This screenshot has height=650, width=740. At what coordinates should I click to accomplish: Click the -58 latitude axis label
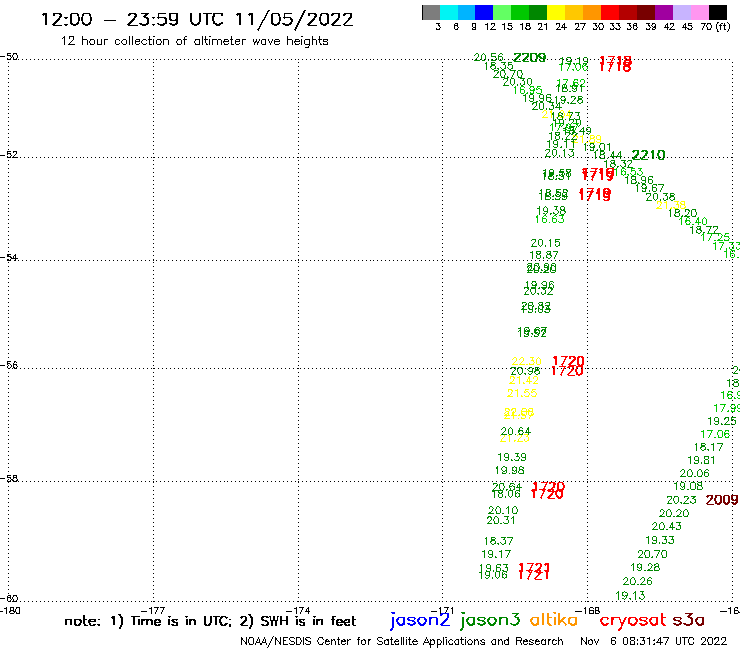coord(9,479)
